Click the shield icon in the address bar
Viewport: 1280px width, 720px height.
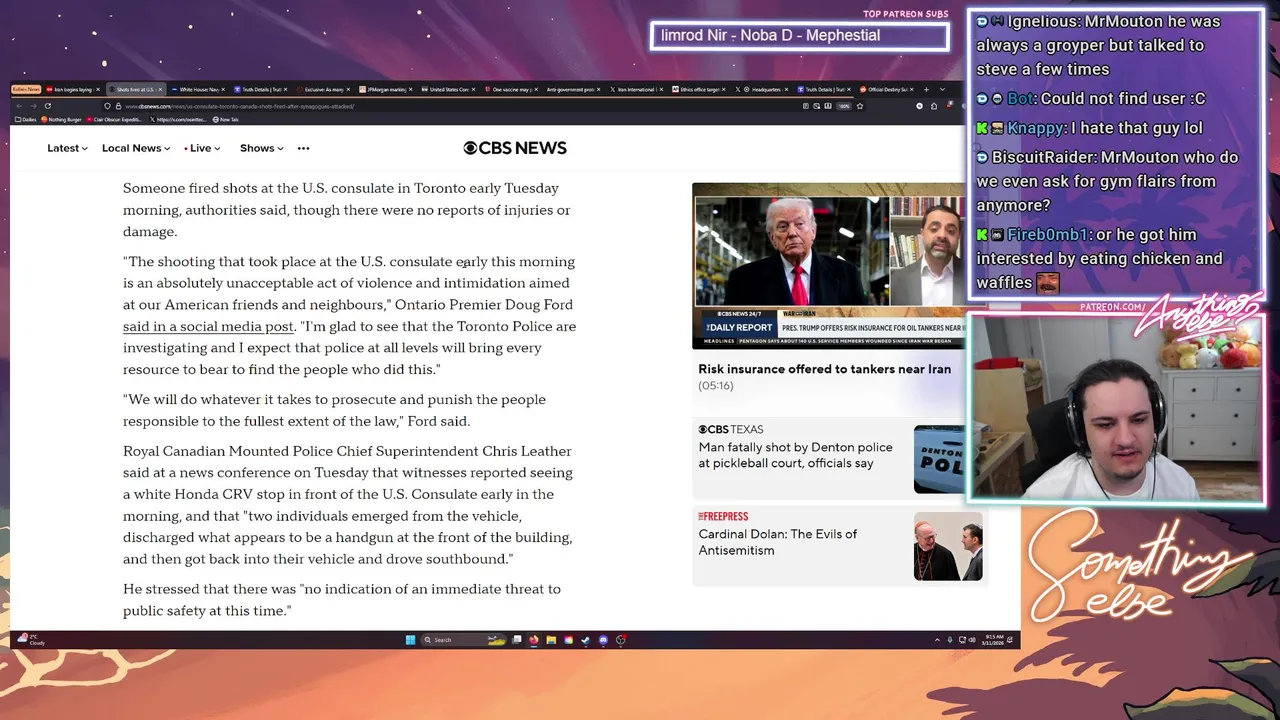pyautogui.click(x=107, y=106)
